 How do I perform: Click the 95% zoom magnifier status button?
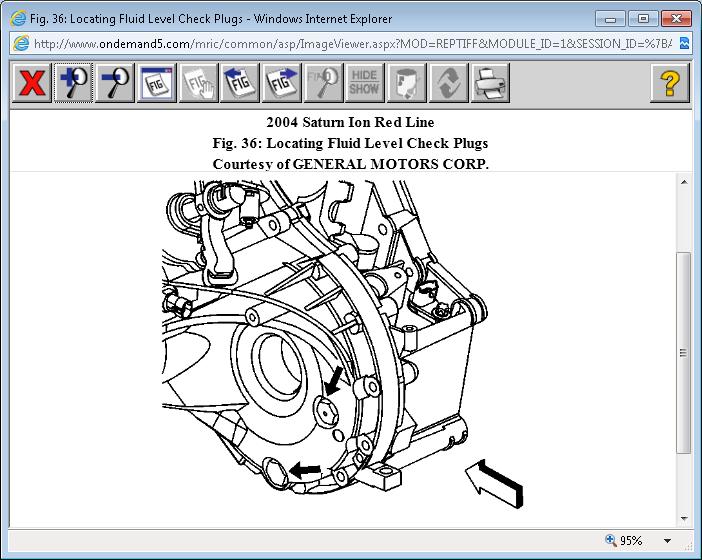click(624, 540)
